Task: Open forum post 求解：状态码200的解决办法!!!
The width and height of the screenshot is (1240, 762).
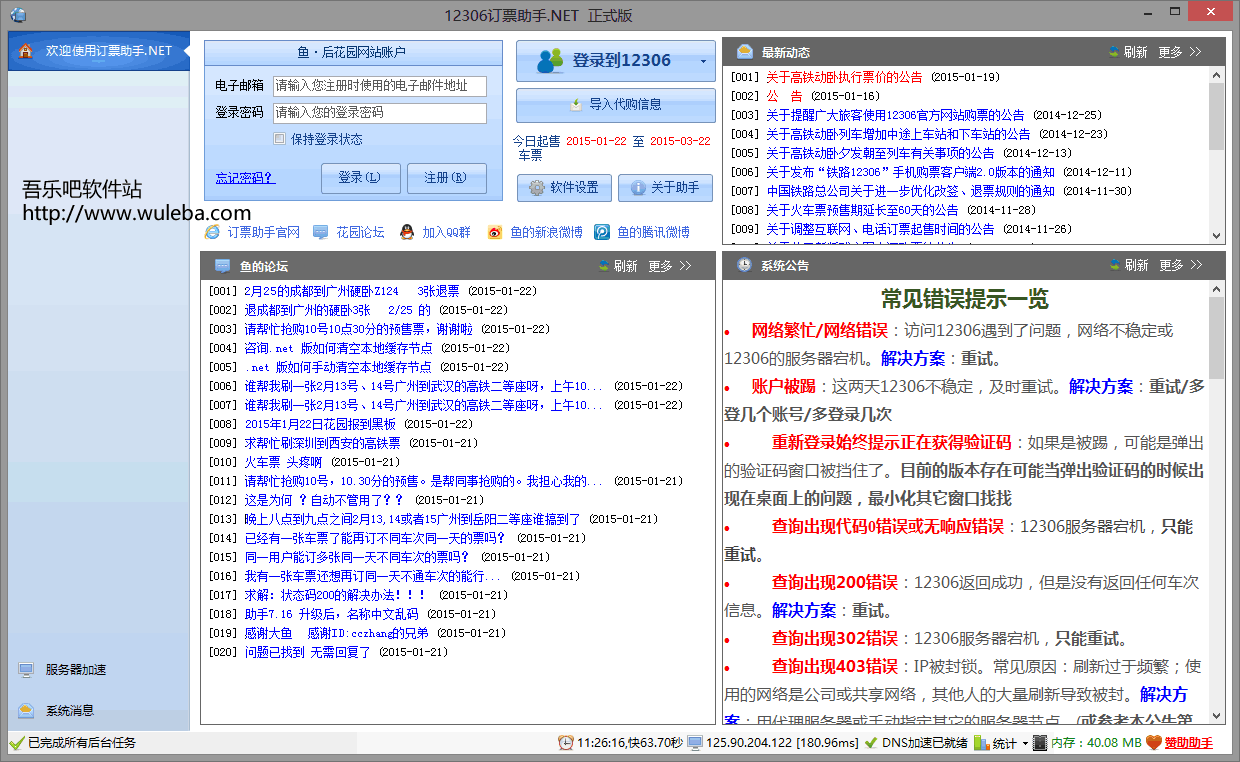Action: coord(335,595)
